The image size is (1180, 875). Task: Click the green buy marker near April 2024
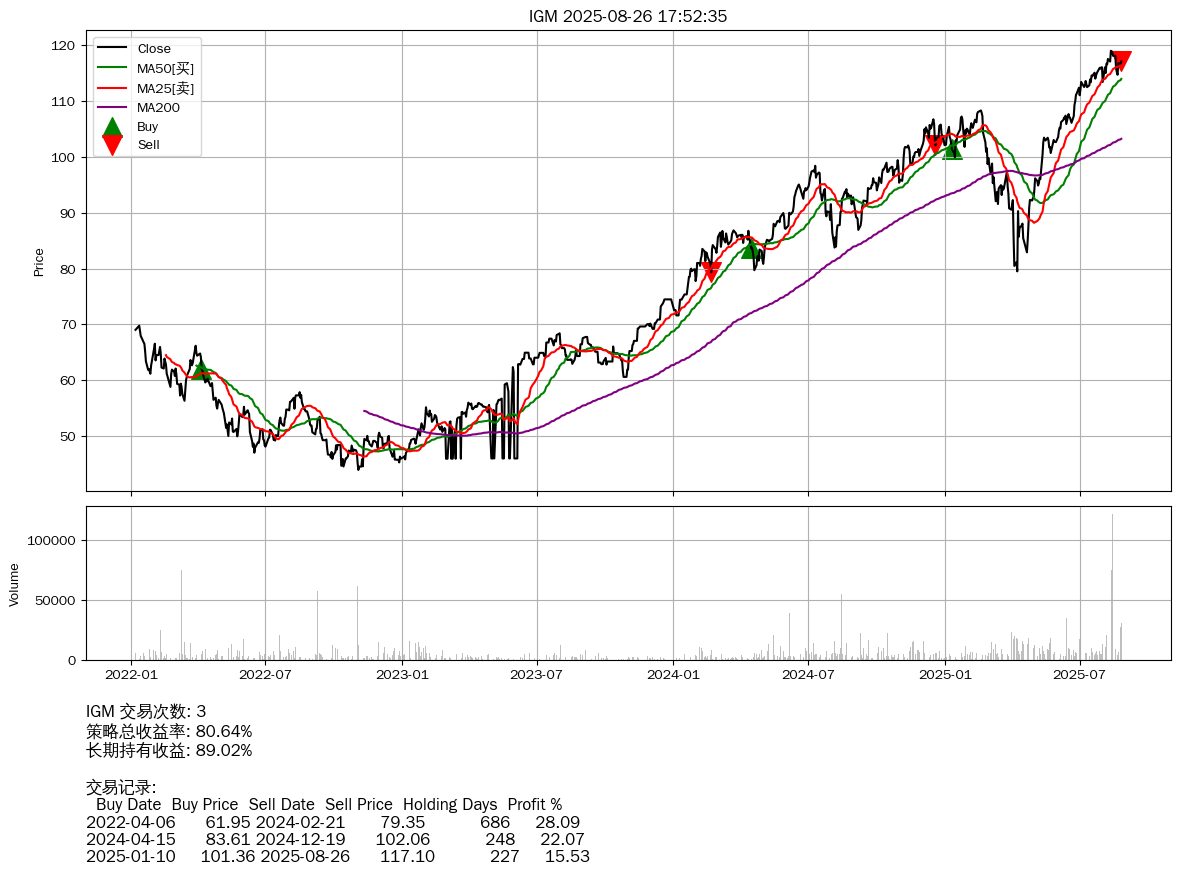coord(750,248)
